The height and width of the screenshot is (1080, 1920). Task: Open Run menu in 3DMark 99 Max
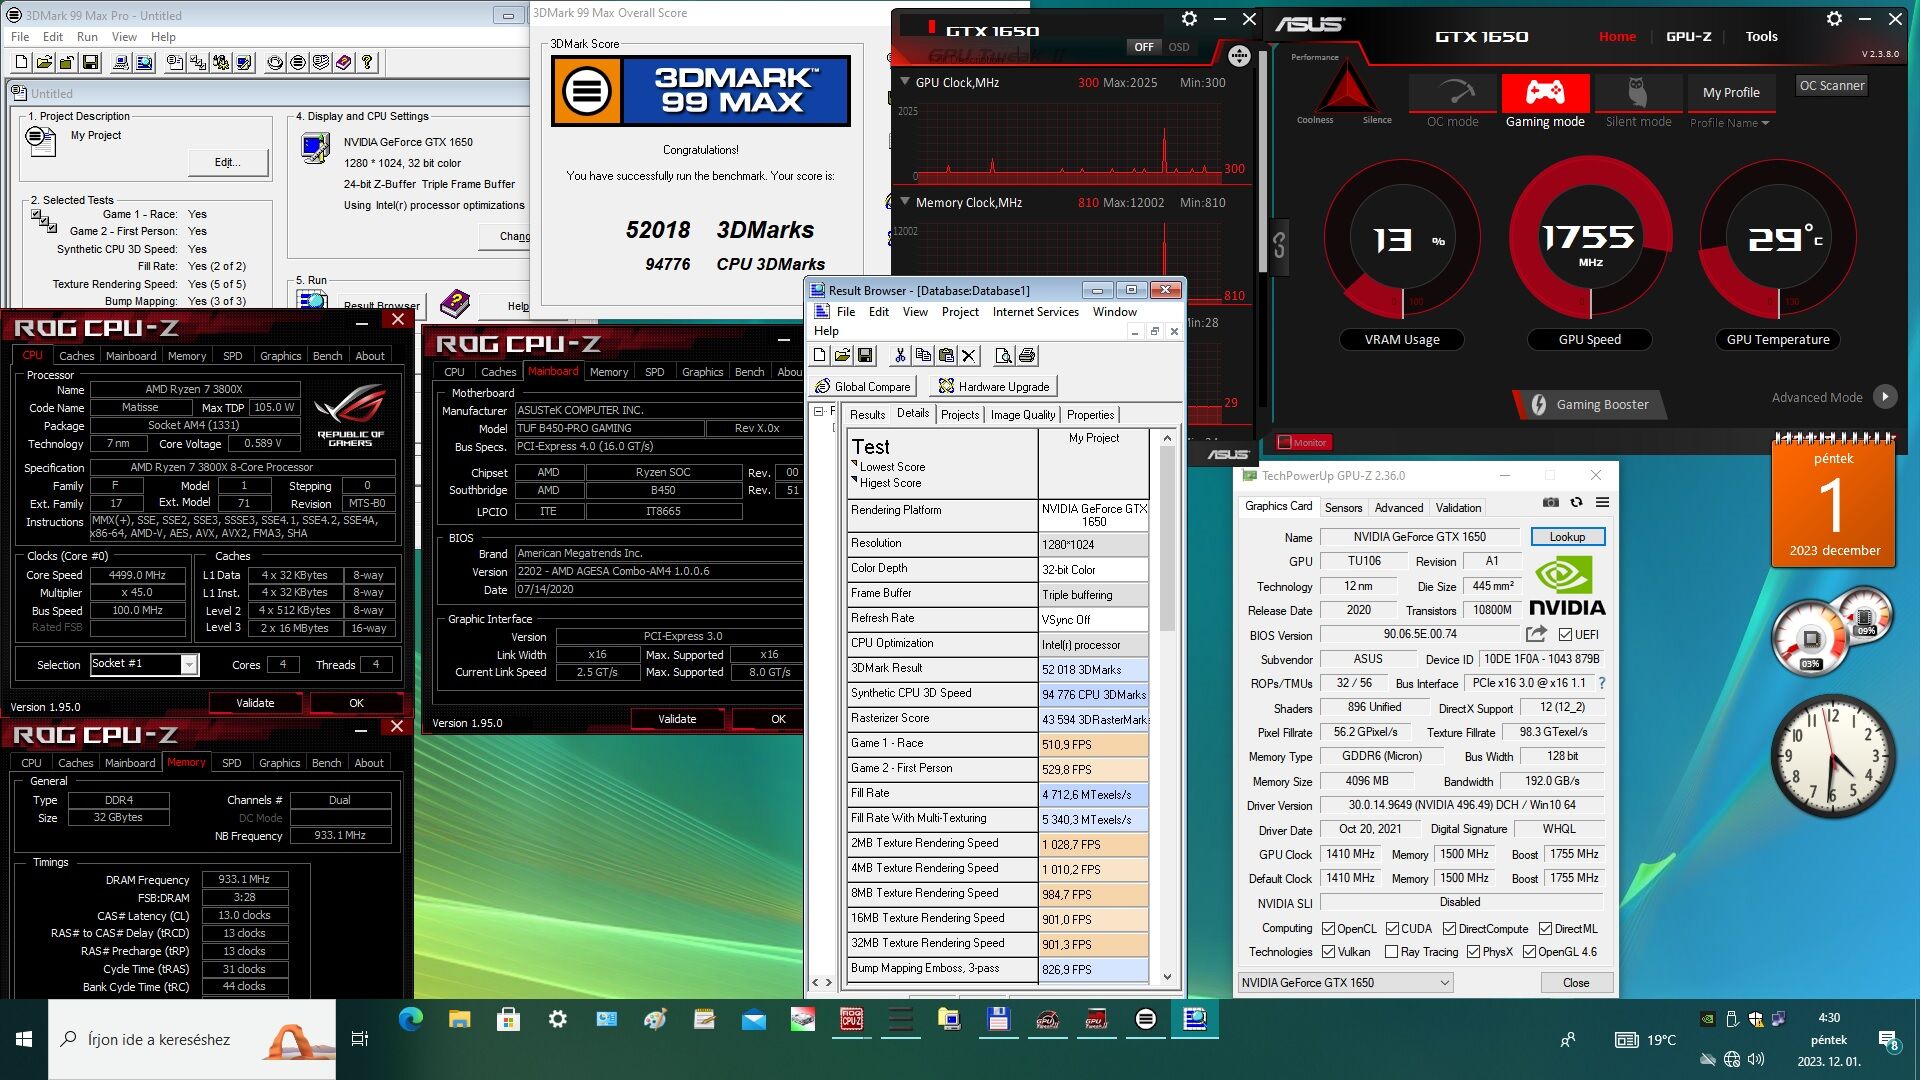click(x=87, y=37)
